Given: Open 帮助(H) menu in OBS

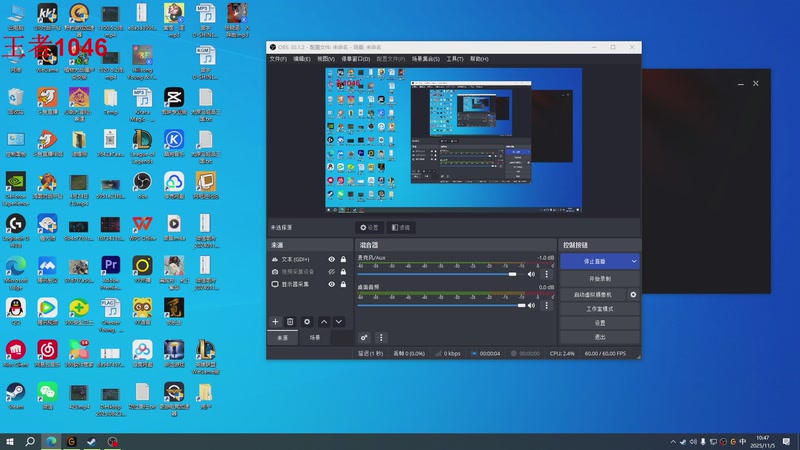Looking at the screenshot, I should 479,59.
